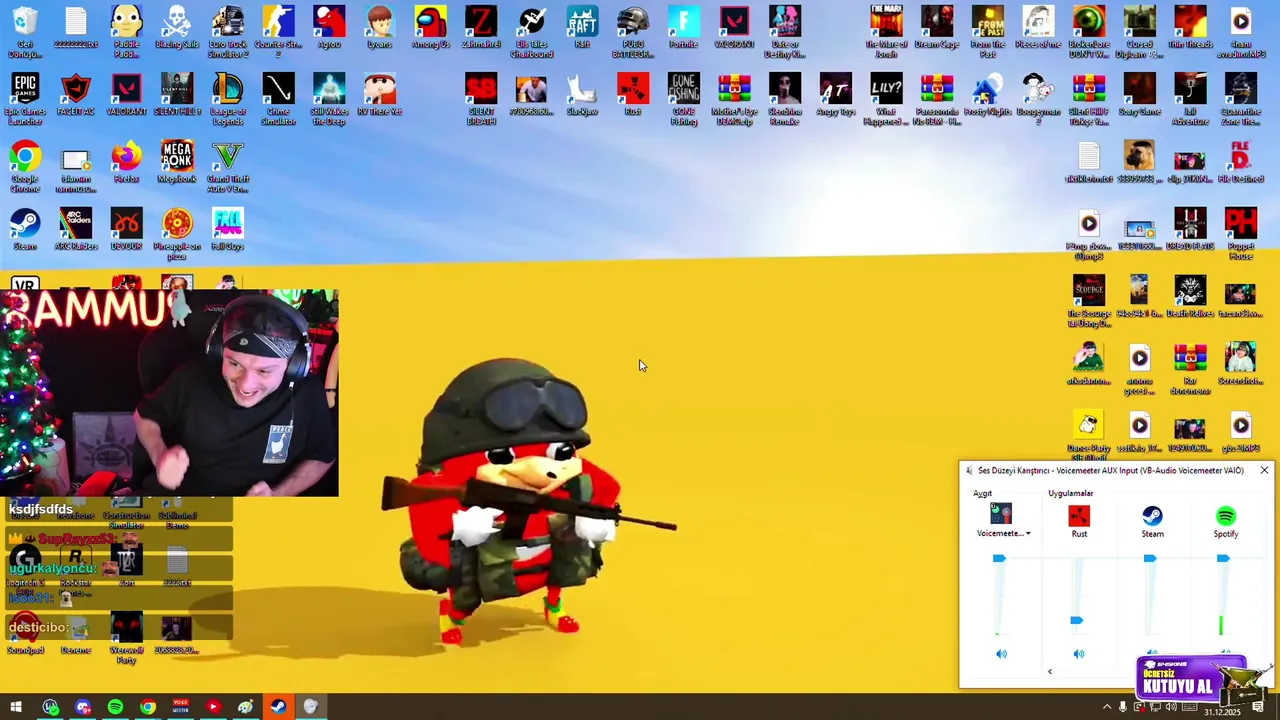This screenshot has height=720, width=1280.
Task: Click the Steam app icon in mixer
Action: coord(1152,516)
